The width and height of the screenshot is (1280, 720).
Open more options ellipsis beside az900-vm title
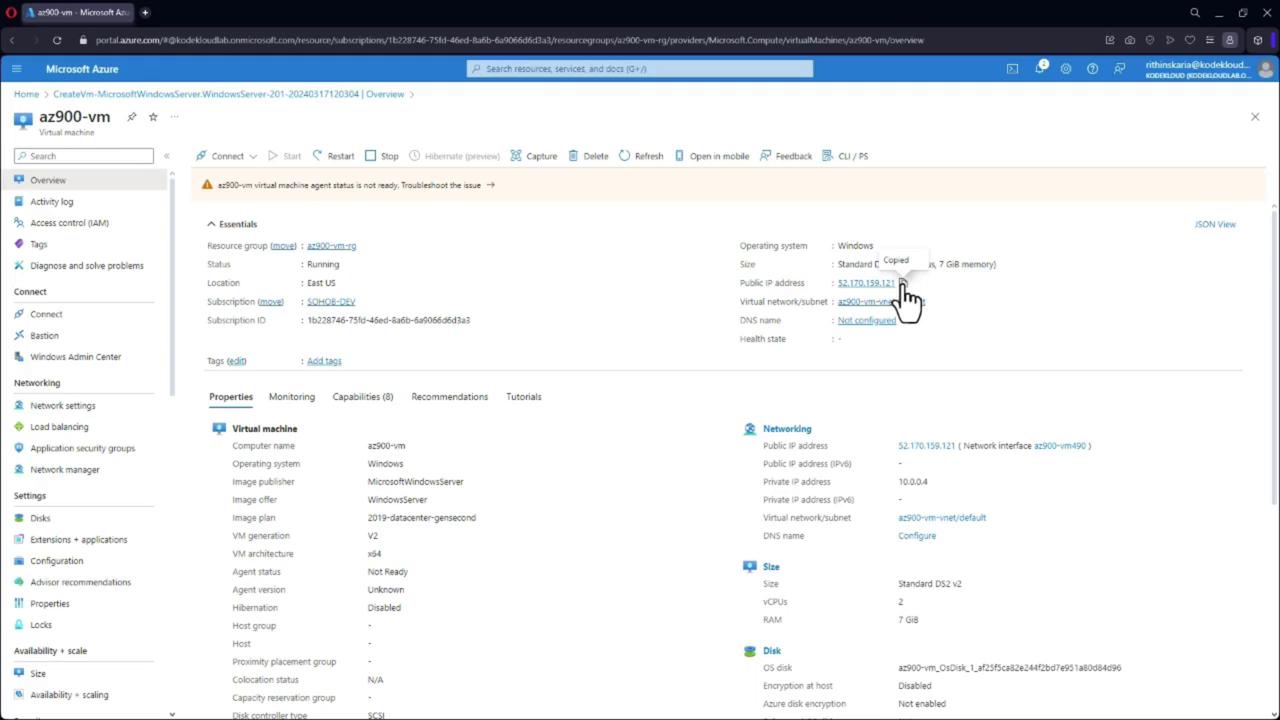(174, 117)
